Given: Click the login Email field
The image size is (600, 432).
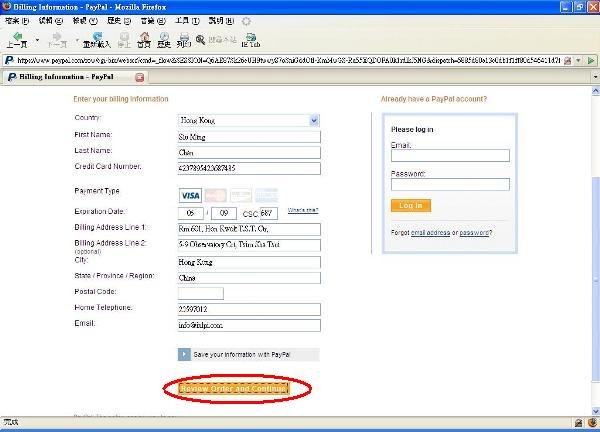Looking at the screenshot, I should pos(450,155).
